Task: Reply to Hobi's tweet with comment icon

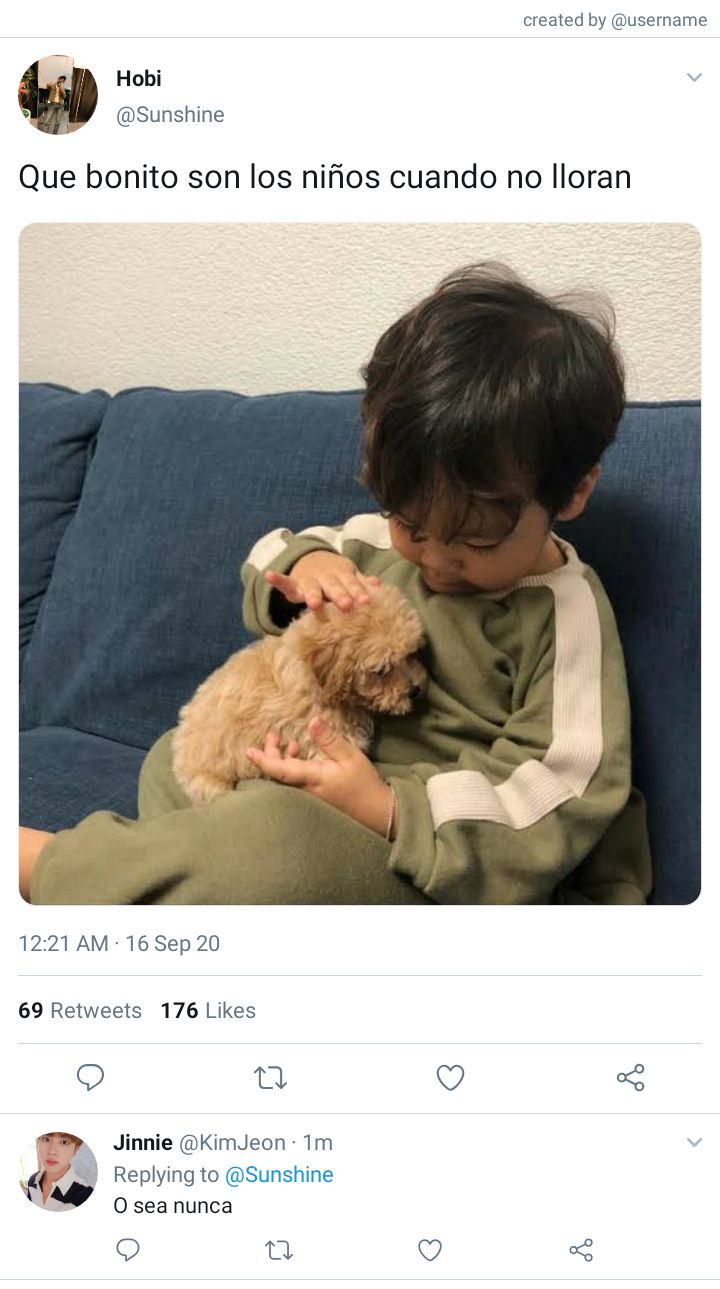Action: coord(91,1077)
